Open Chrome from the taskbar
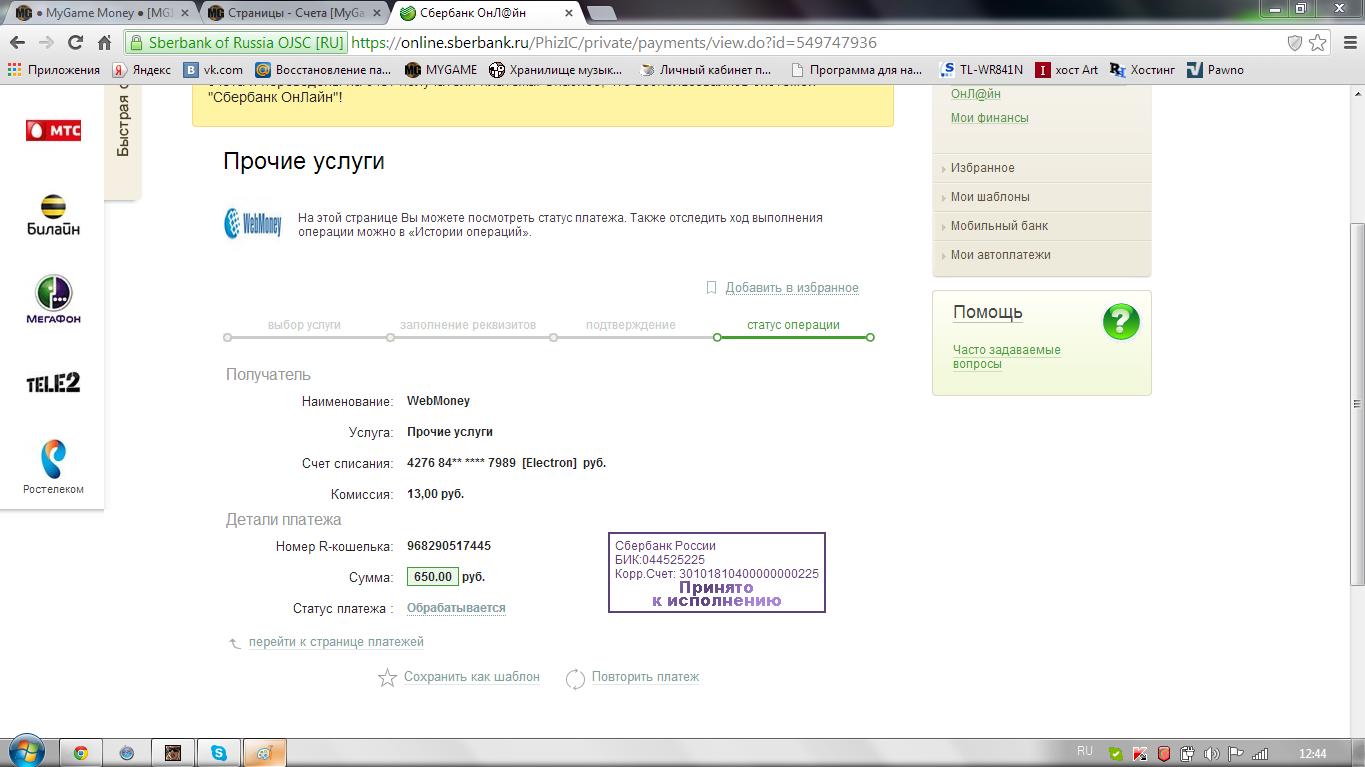1365x767 pixels. (80, 753)
